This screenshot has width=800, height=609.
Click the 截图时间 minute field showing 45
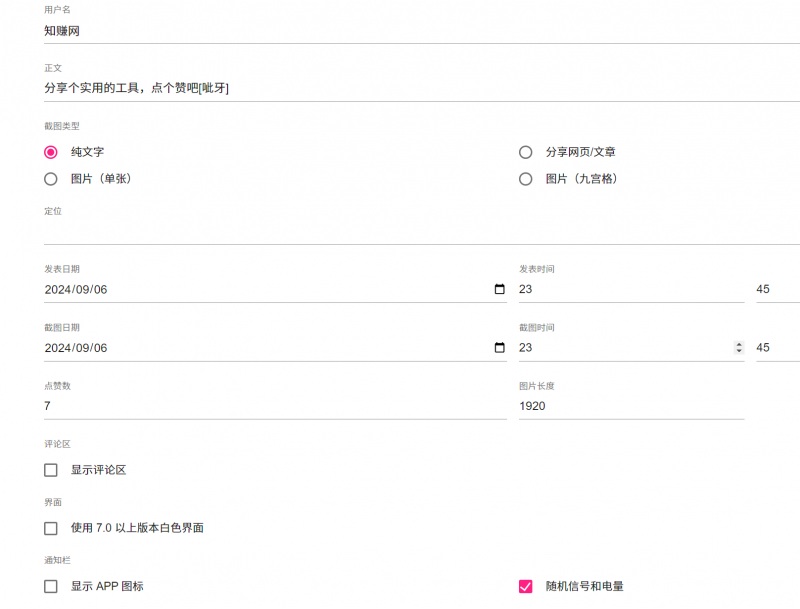(x=777, y=348)
